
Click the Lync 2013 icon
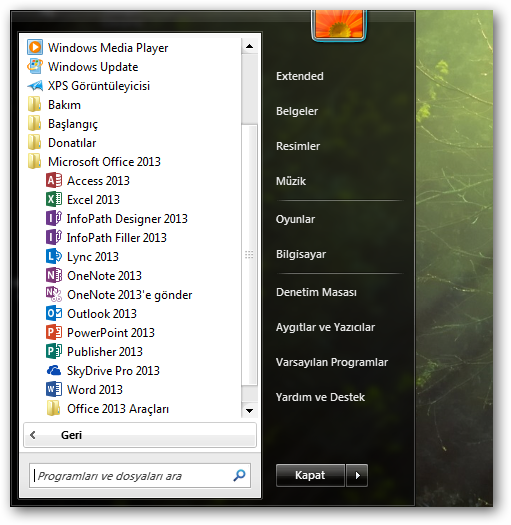click(54, 256)
